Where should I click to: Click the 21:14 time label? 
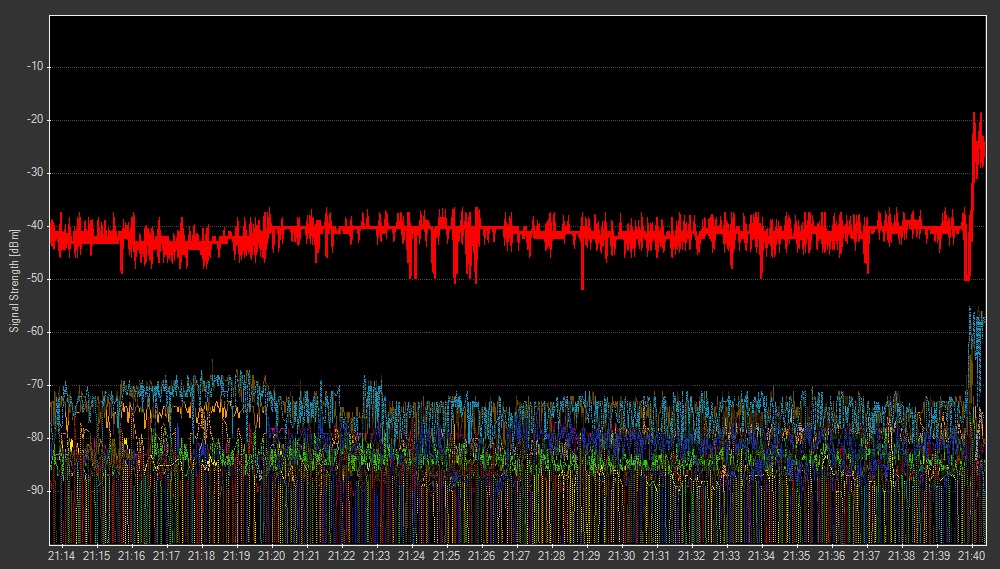[x=62, y=555]
